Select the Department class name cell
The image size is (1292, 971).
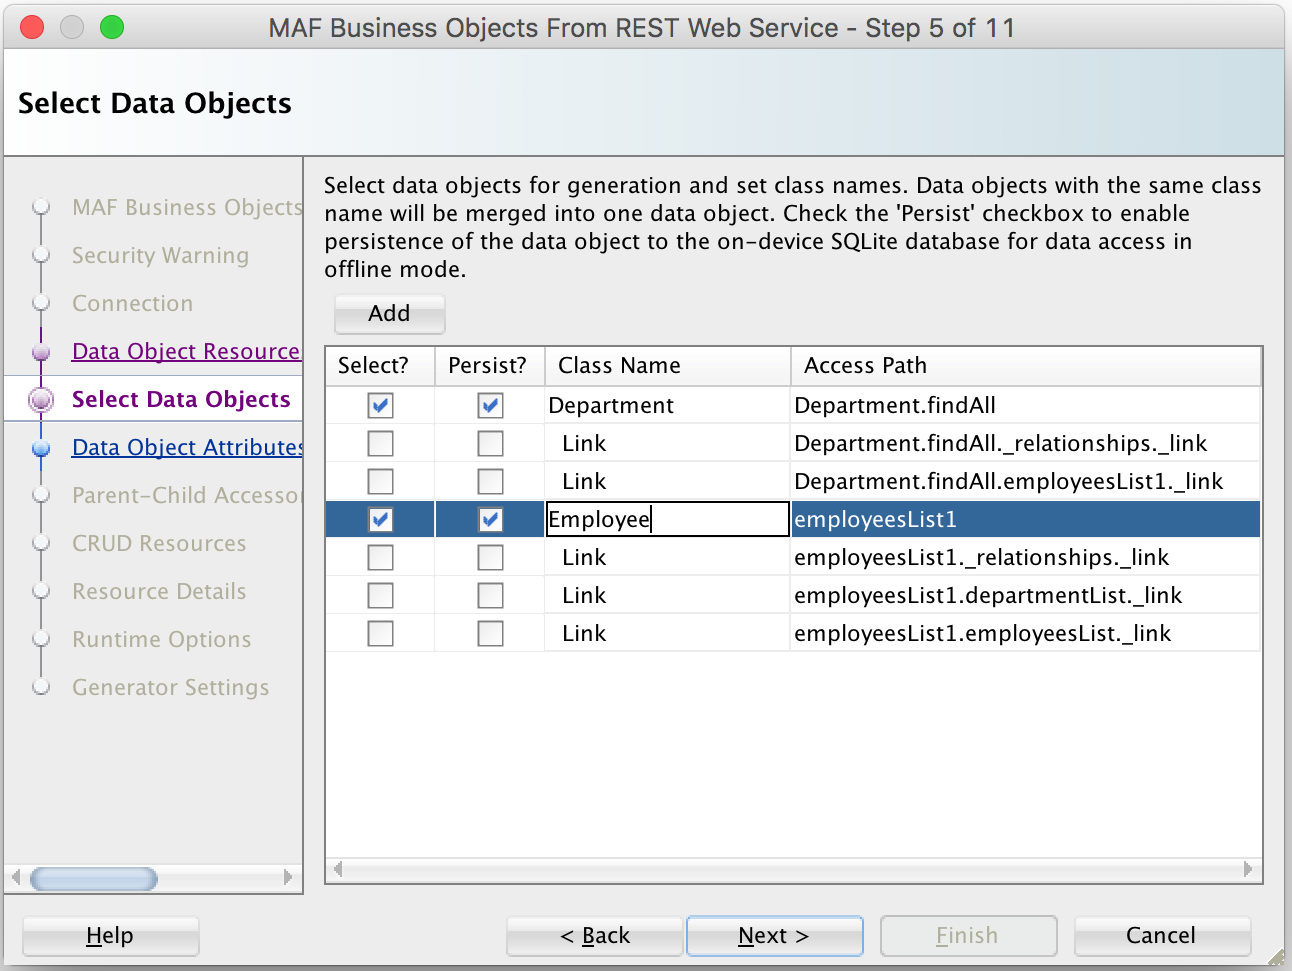[x=667, y=405]
